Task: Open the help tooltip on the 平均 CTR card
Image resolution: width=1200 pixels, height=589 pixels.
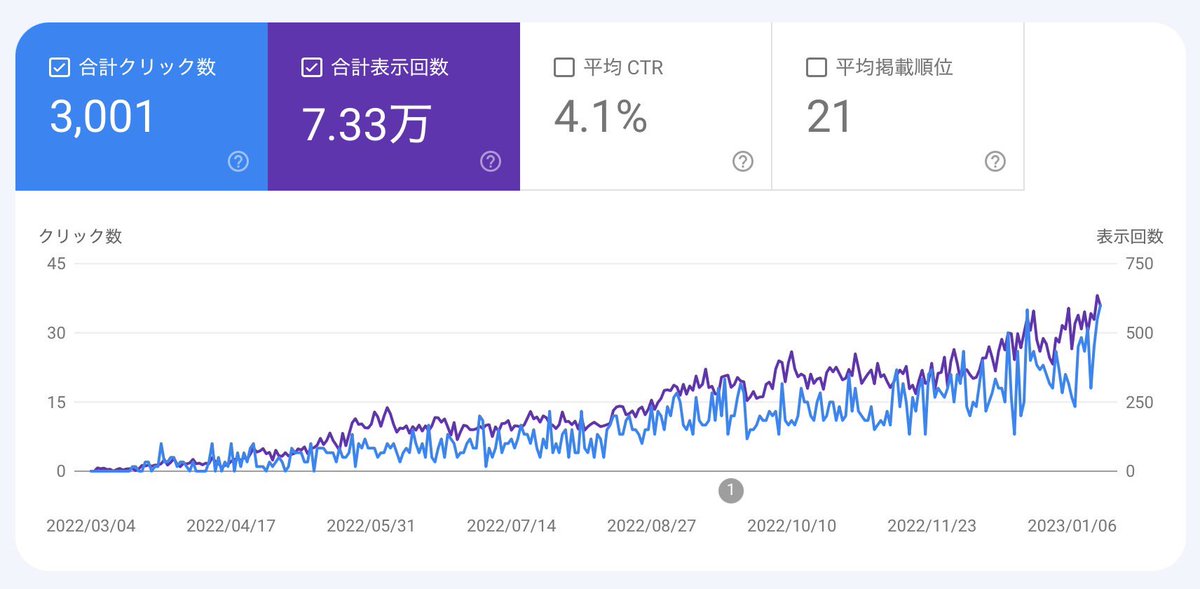Action: (x=742, y=161)
